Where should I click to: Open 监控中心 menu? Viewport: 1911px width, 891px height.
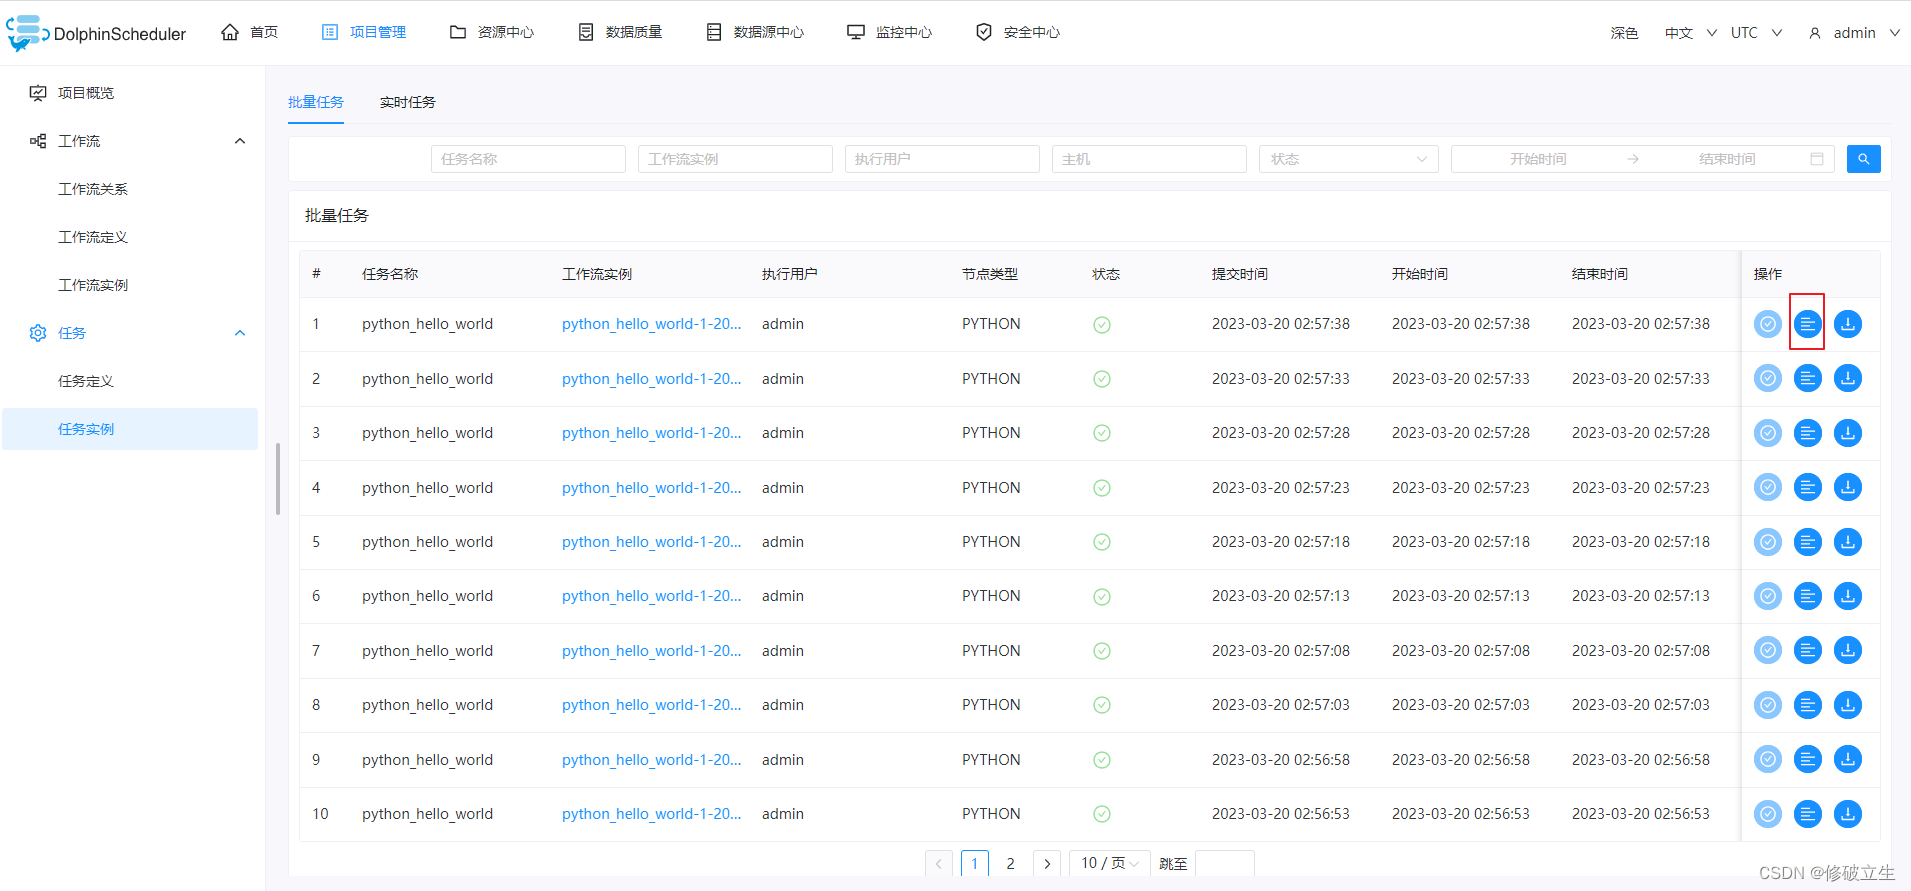coord(889,33)
